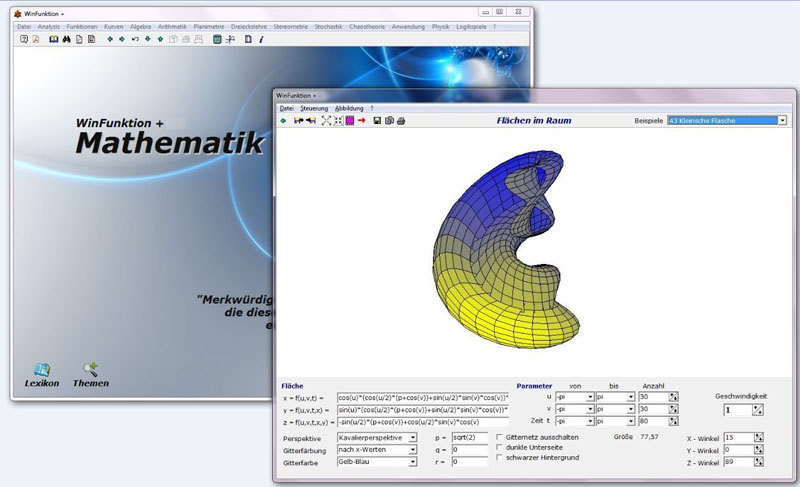This screenshot has height=487, width=800.
Task: Click the help question-mark icon in main WinFunktion toolbar
Action: pos(24,39)
